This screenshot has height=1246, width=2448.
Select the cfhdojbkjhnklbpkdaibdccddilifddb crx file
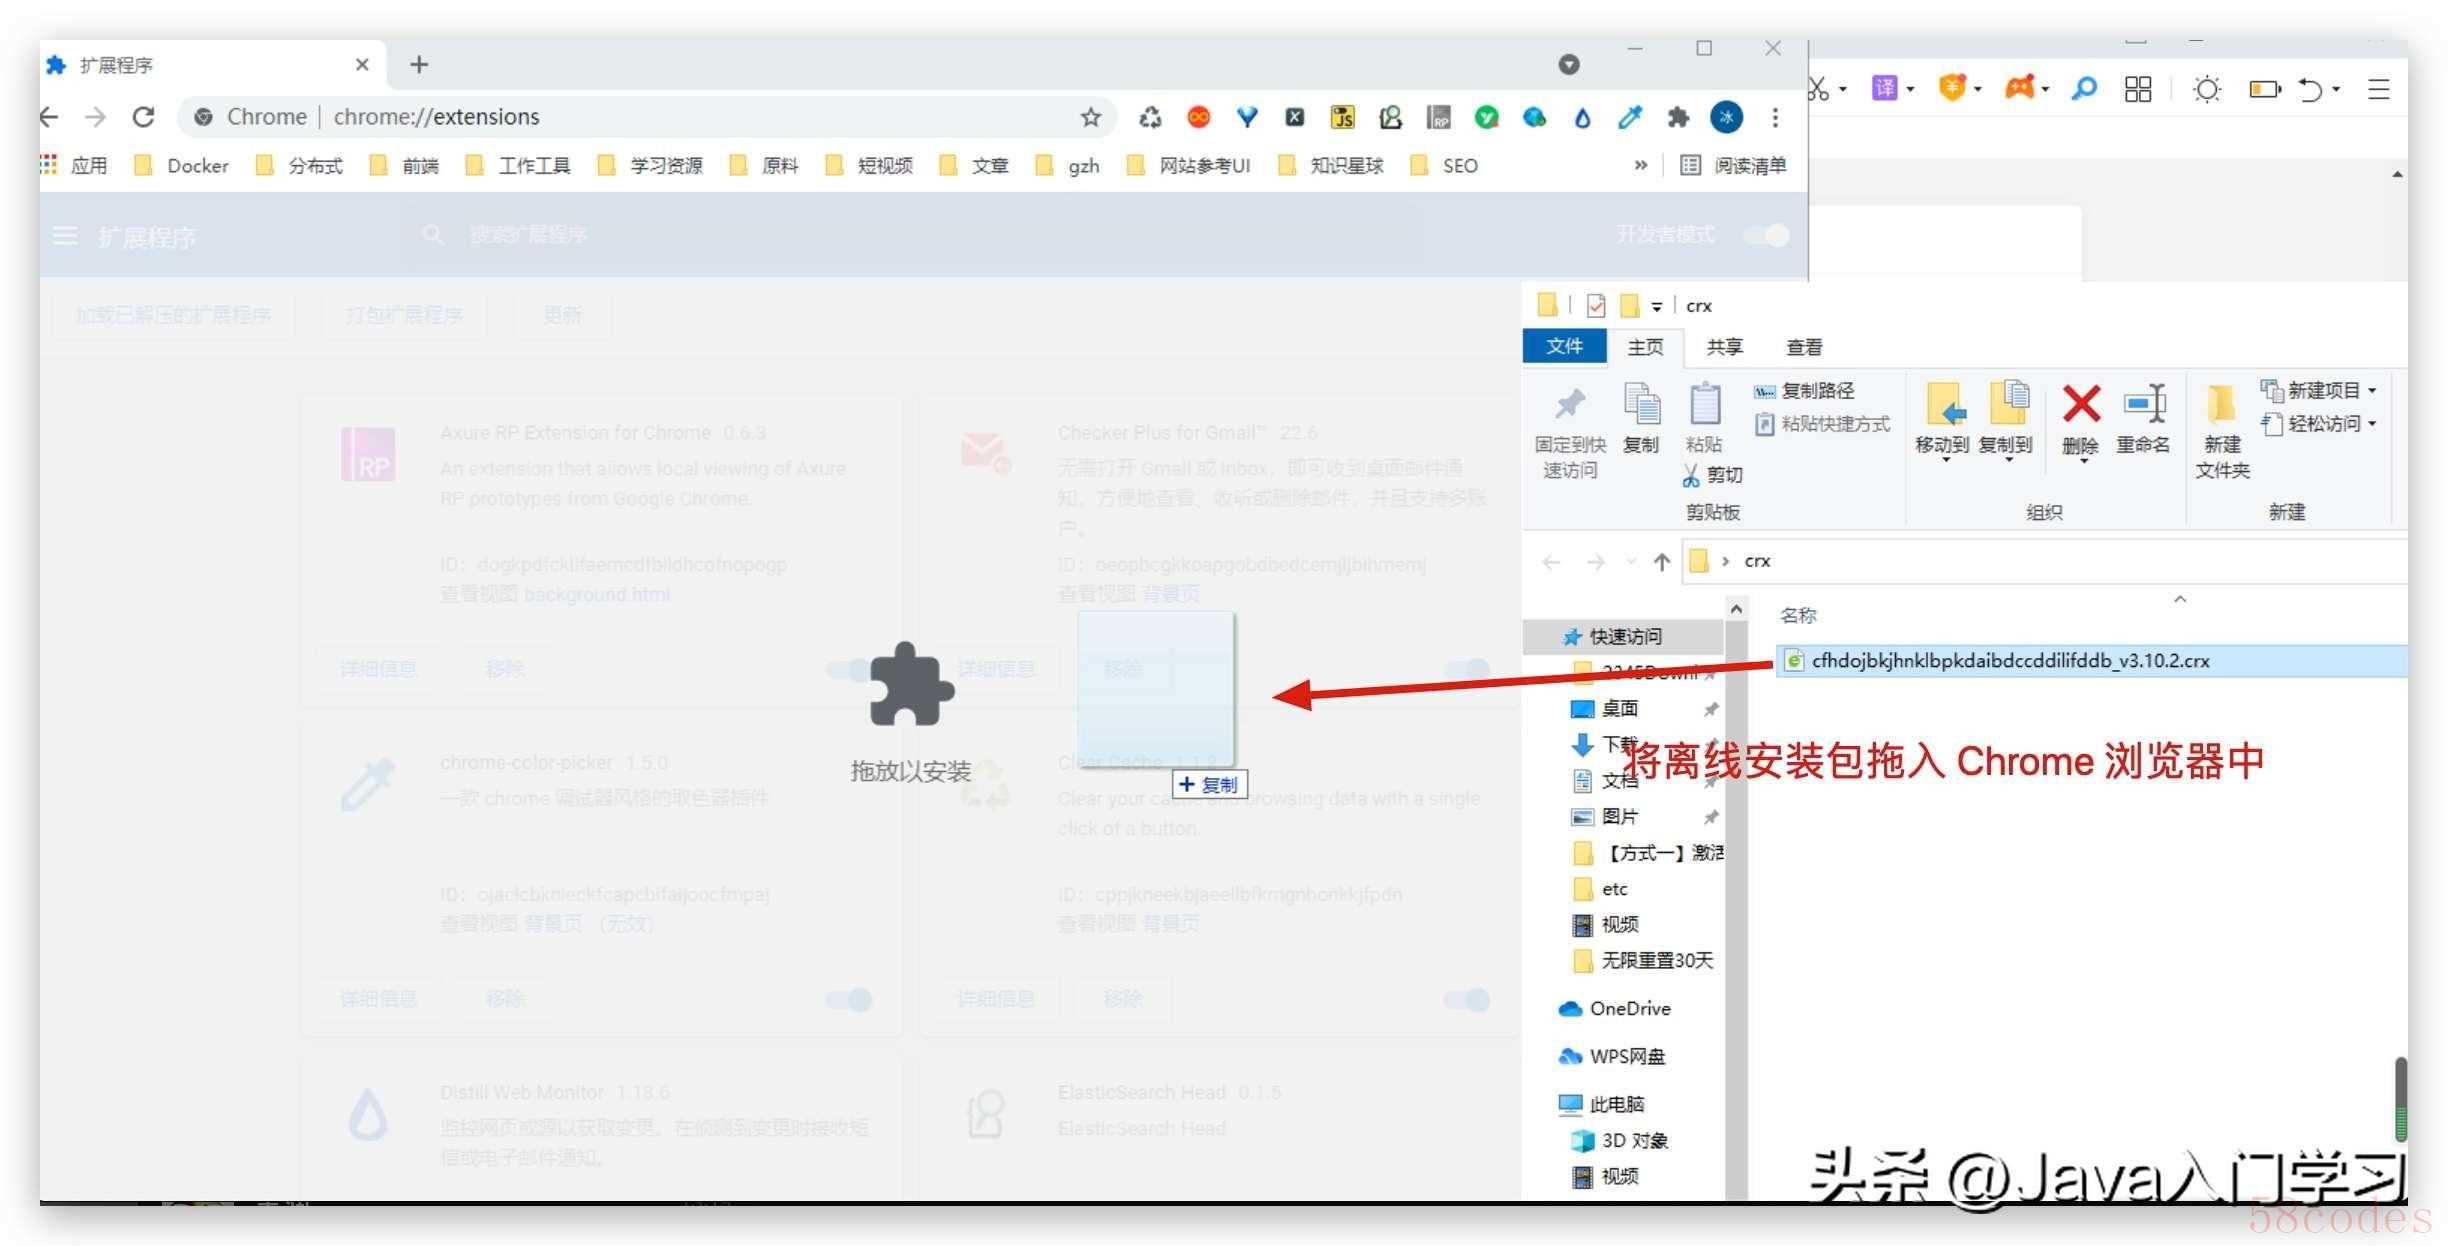tap(2010, 661)
